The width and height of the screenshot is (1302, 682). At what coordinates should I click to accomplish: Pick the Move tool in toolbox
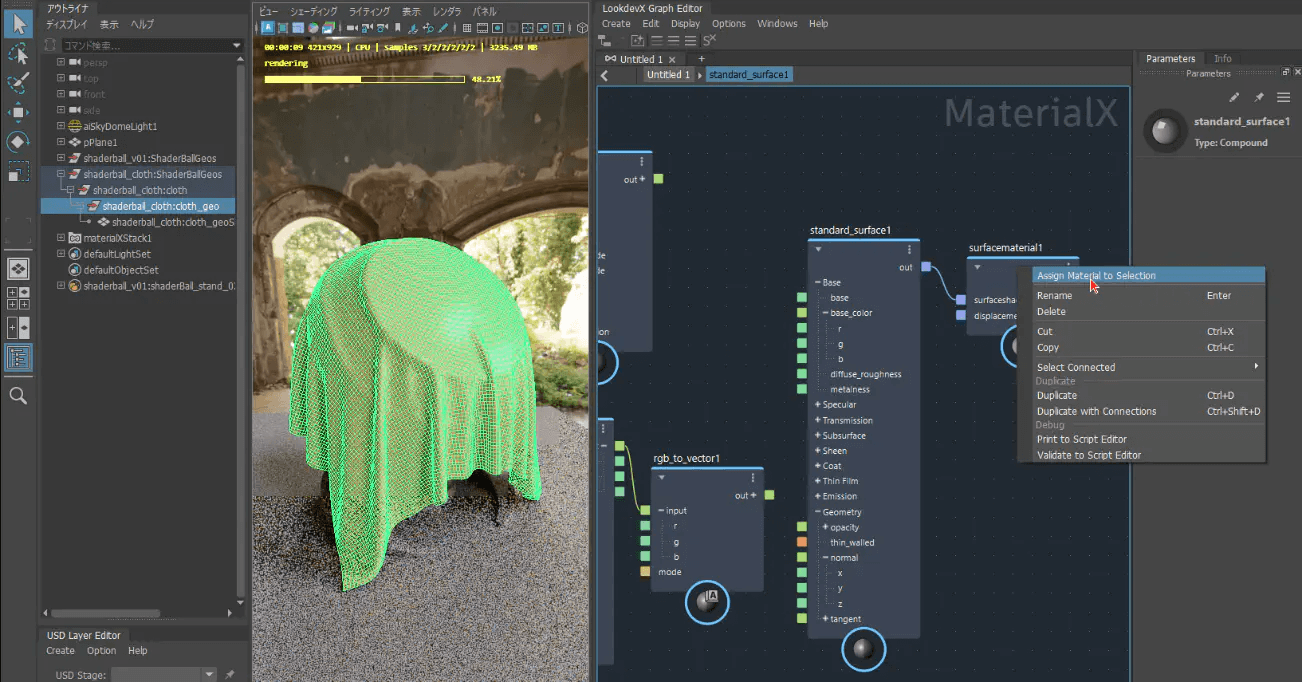(19, 112)
